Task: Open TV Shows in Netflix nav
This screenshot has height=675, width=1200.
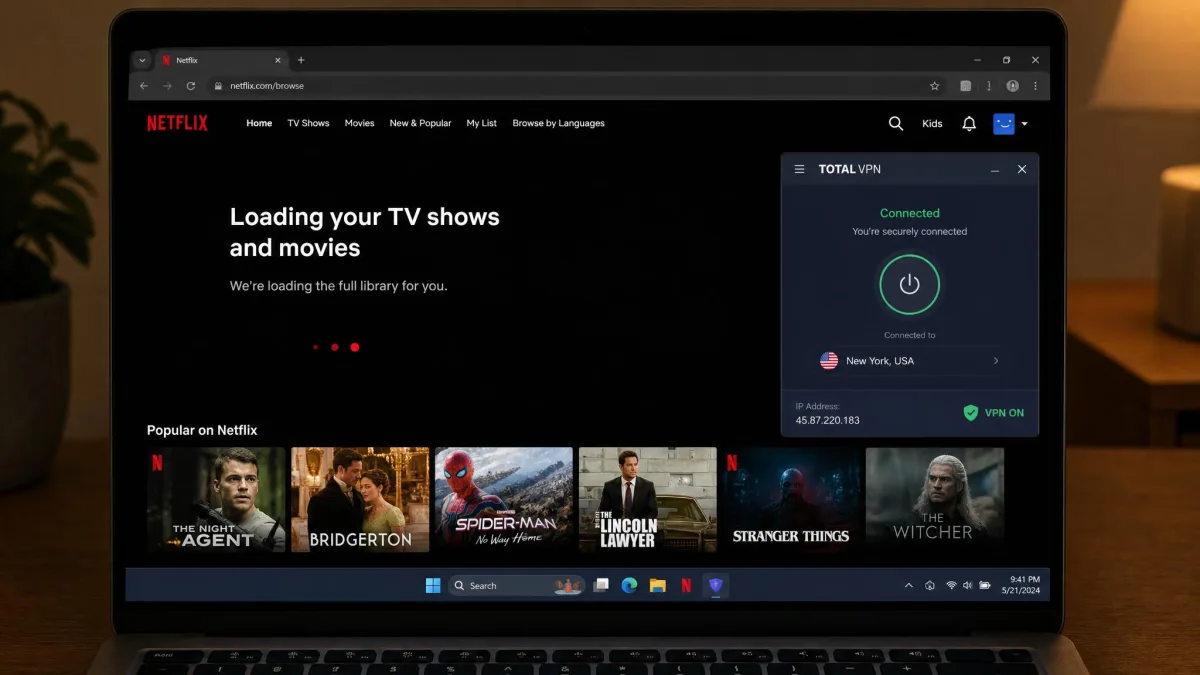Action: point(308,123)
